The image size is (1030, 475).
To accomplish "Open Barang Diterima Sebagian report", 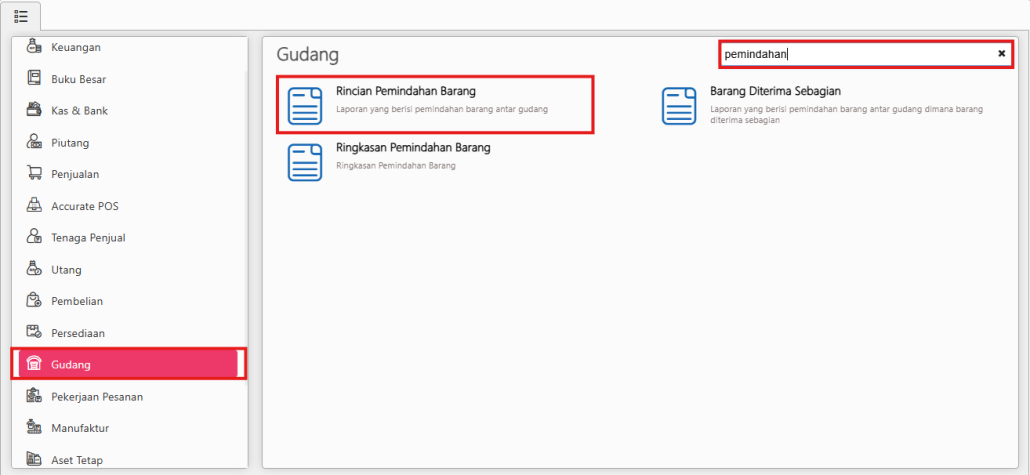I will (x=775, y=91).
